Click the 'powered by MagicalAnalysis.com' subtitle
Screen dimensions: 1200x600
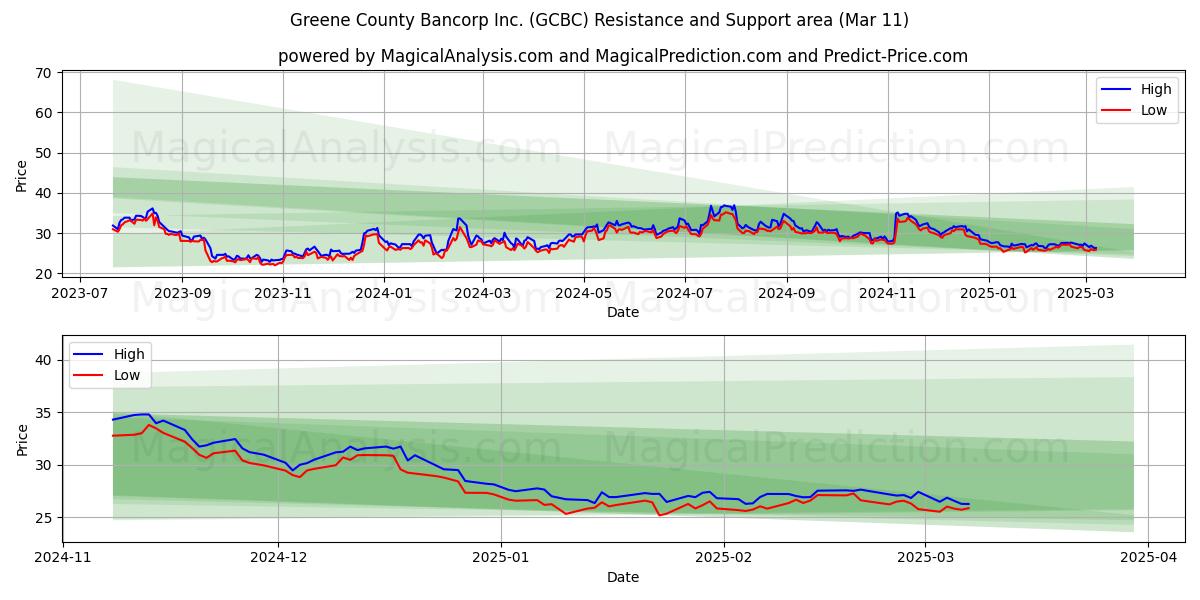pos(623,56)
